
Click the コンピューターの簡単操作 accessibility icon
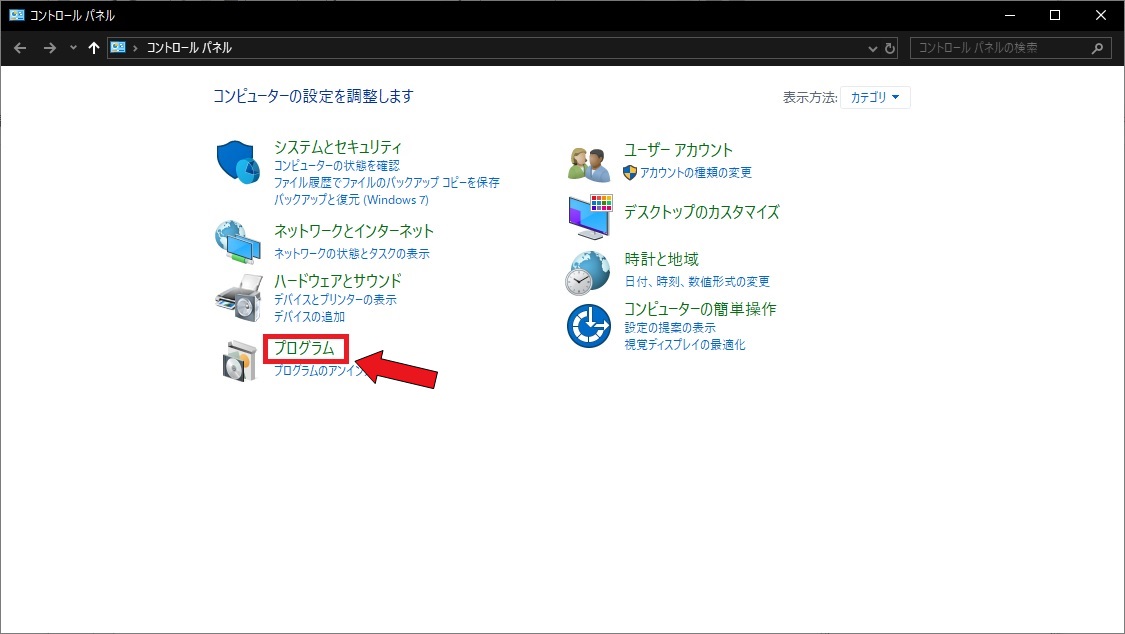point(588,324)
